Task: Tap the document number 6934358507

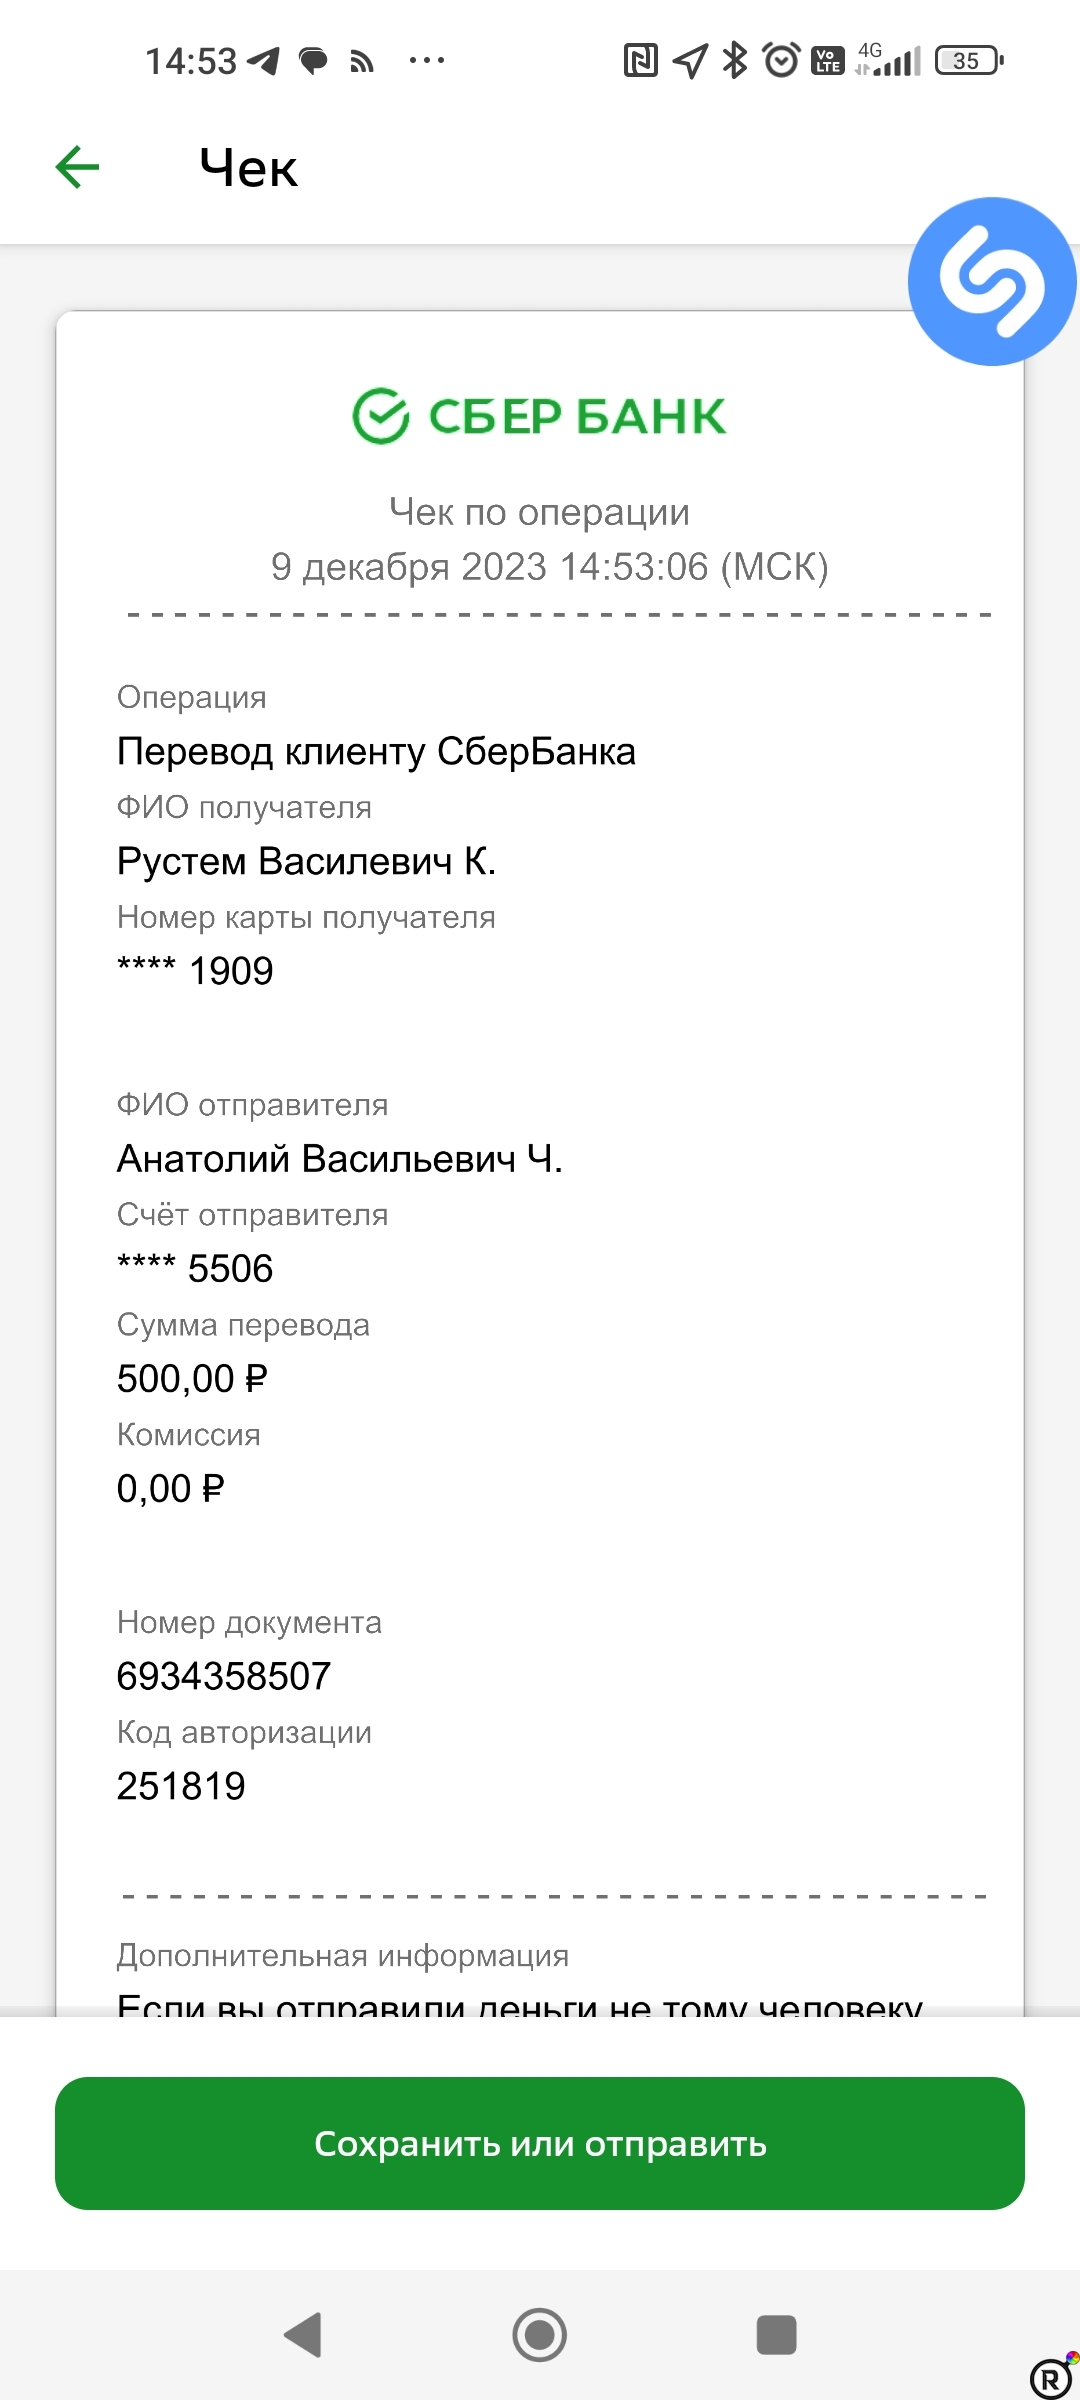Action: tap(222, 1675)
